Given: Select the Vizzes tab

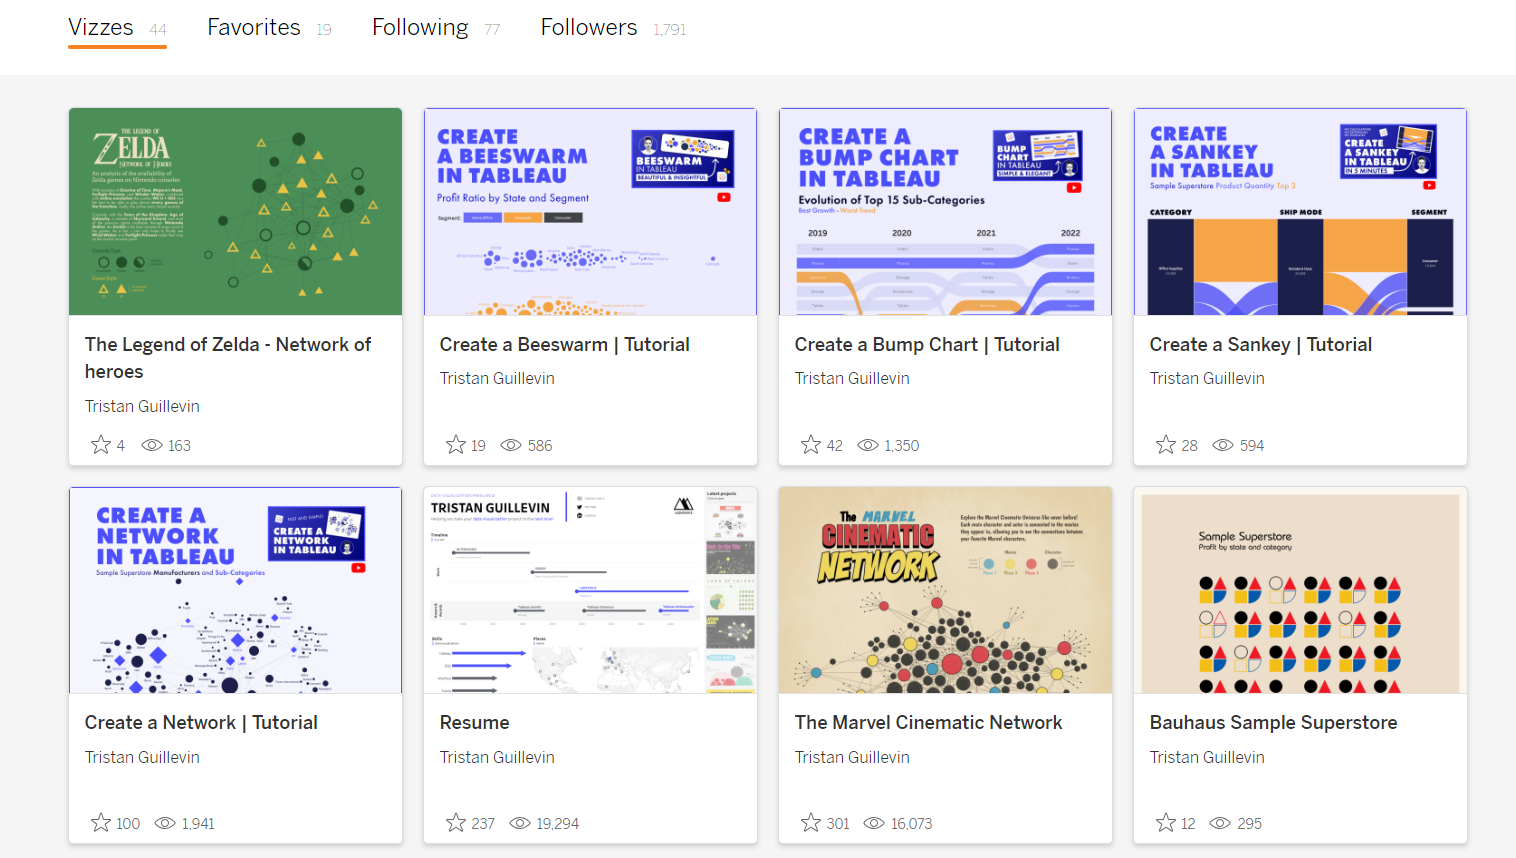Looking at the screenshot, I should [101, 28].
